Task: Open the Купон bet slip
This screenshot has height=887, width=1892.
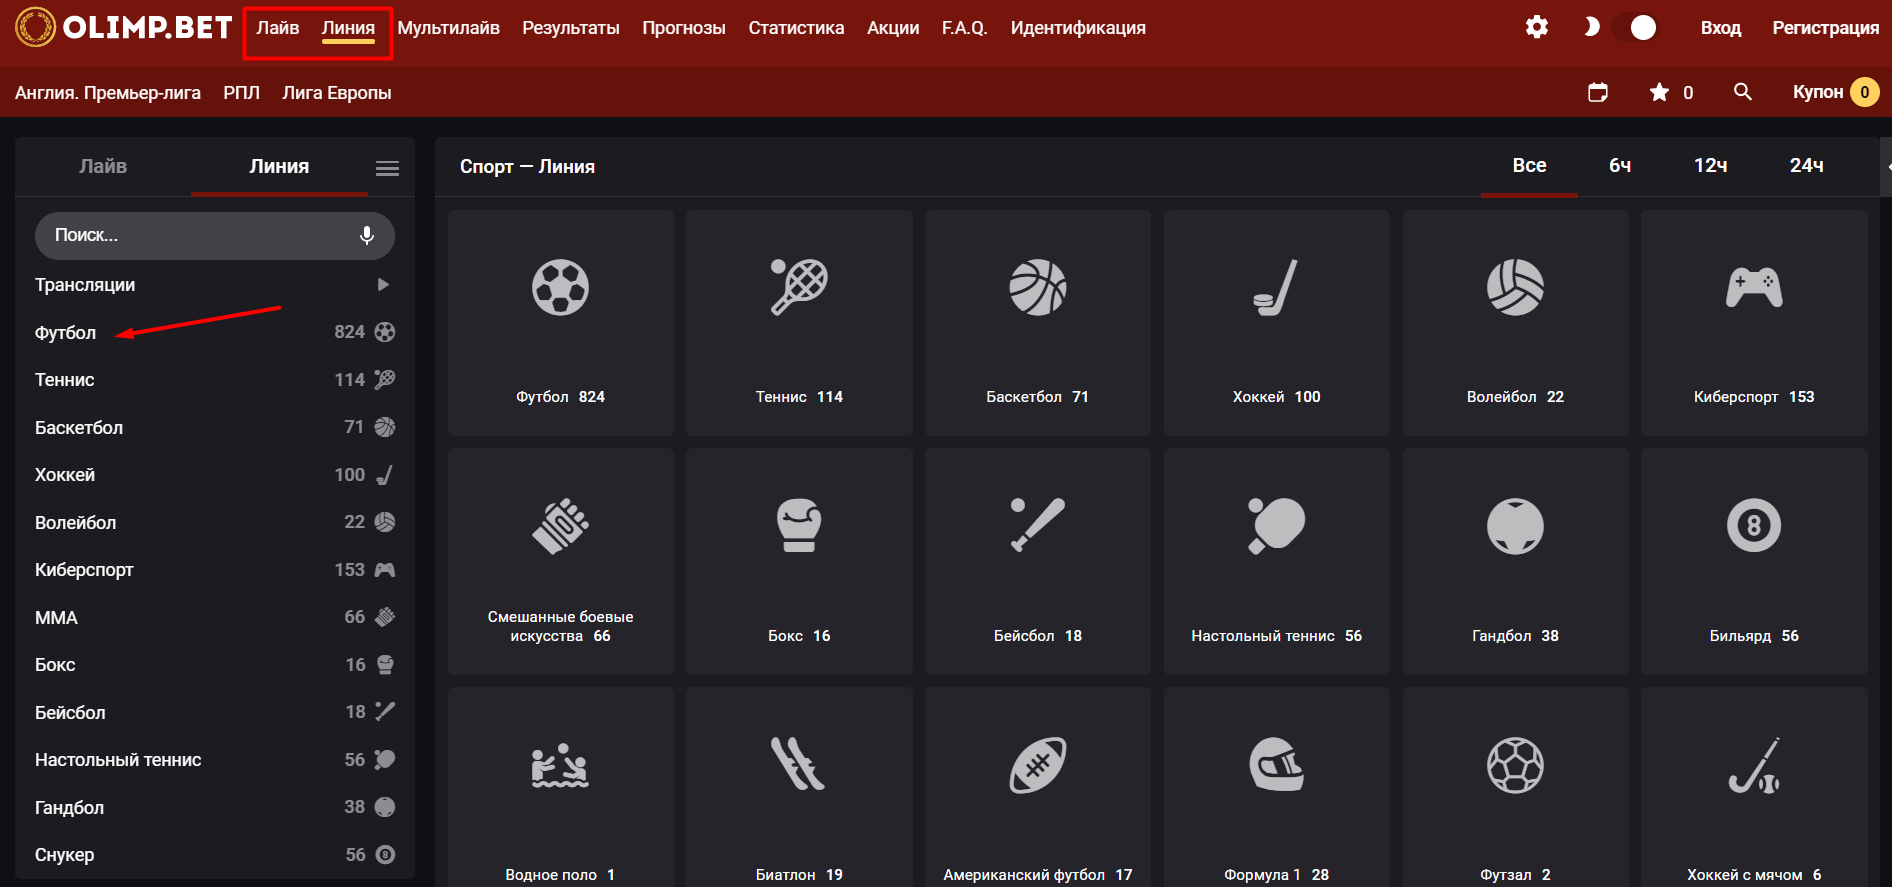Action: pyautogui.click(x=1834, y=92)
